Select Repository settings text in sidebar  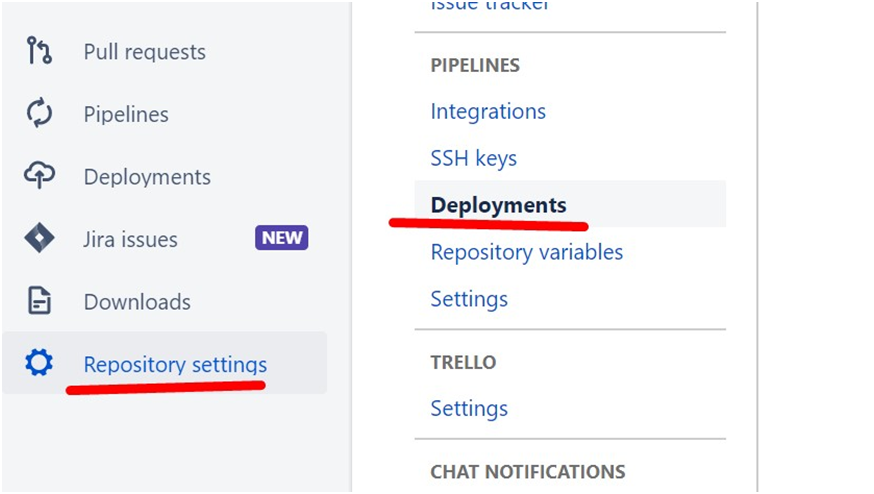pos(175,364)
